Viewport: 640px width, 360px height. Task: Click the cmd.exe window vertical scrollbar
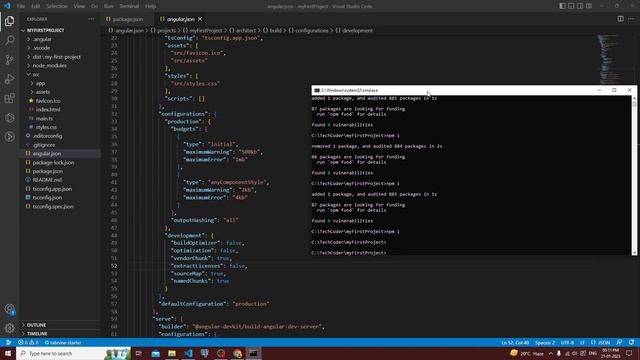pos(634,176)
